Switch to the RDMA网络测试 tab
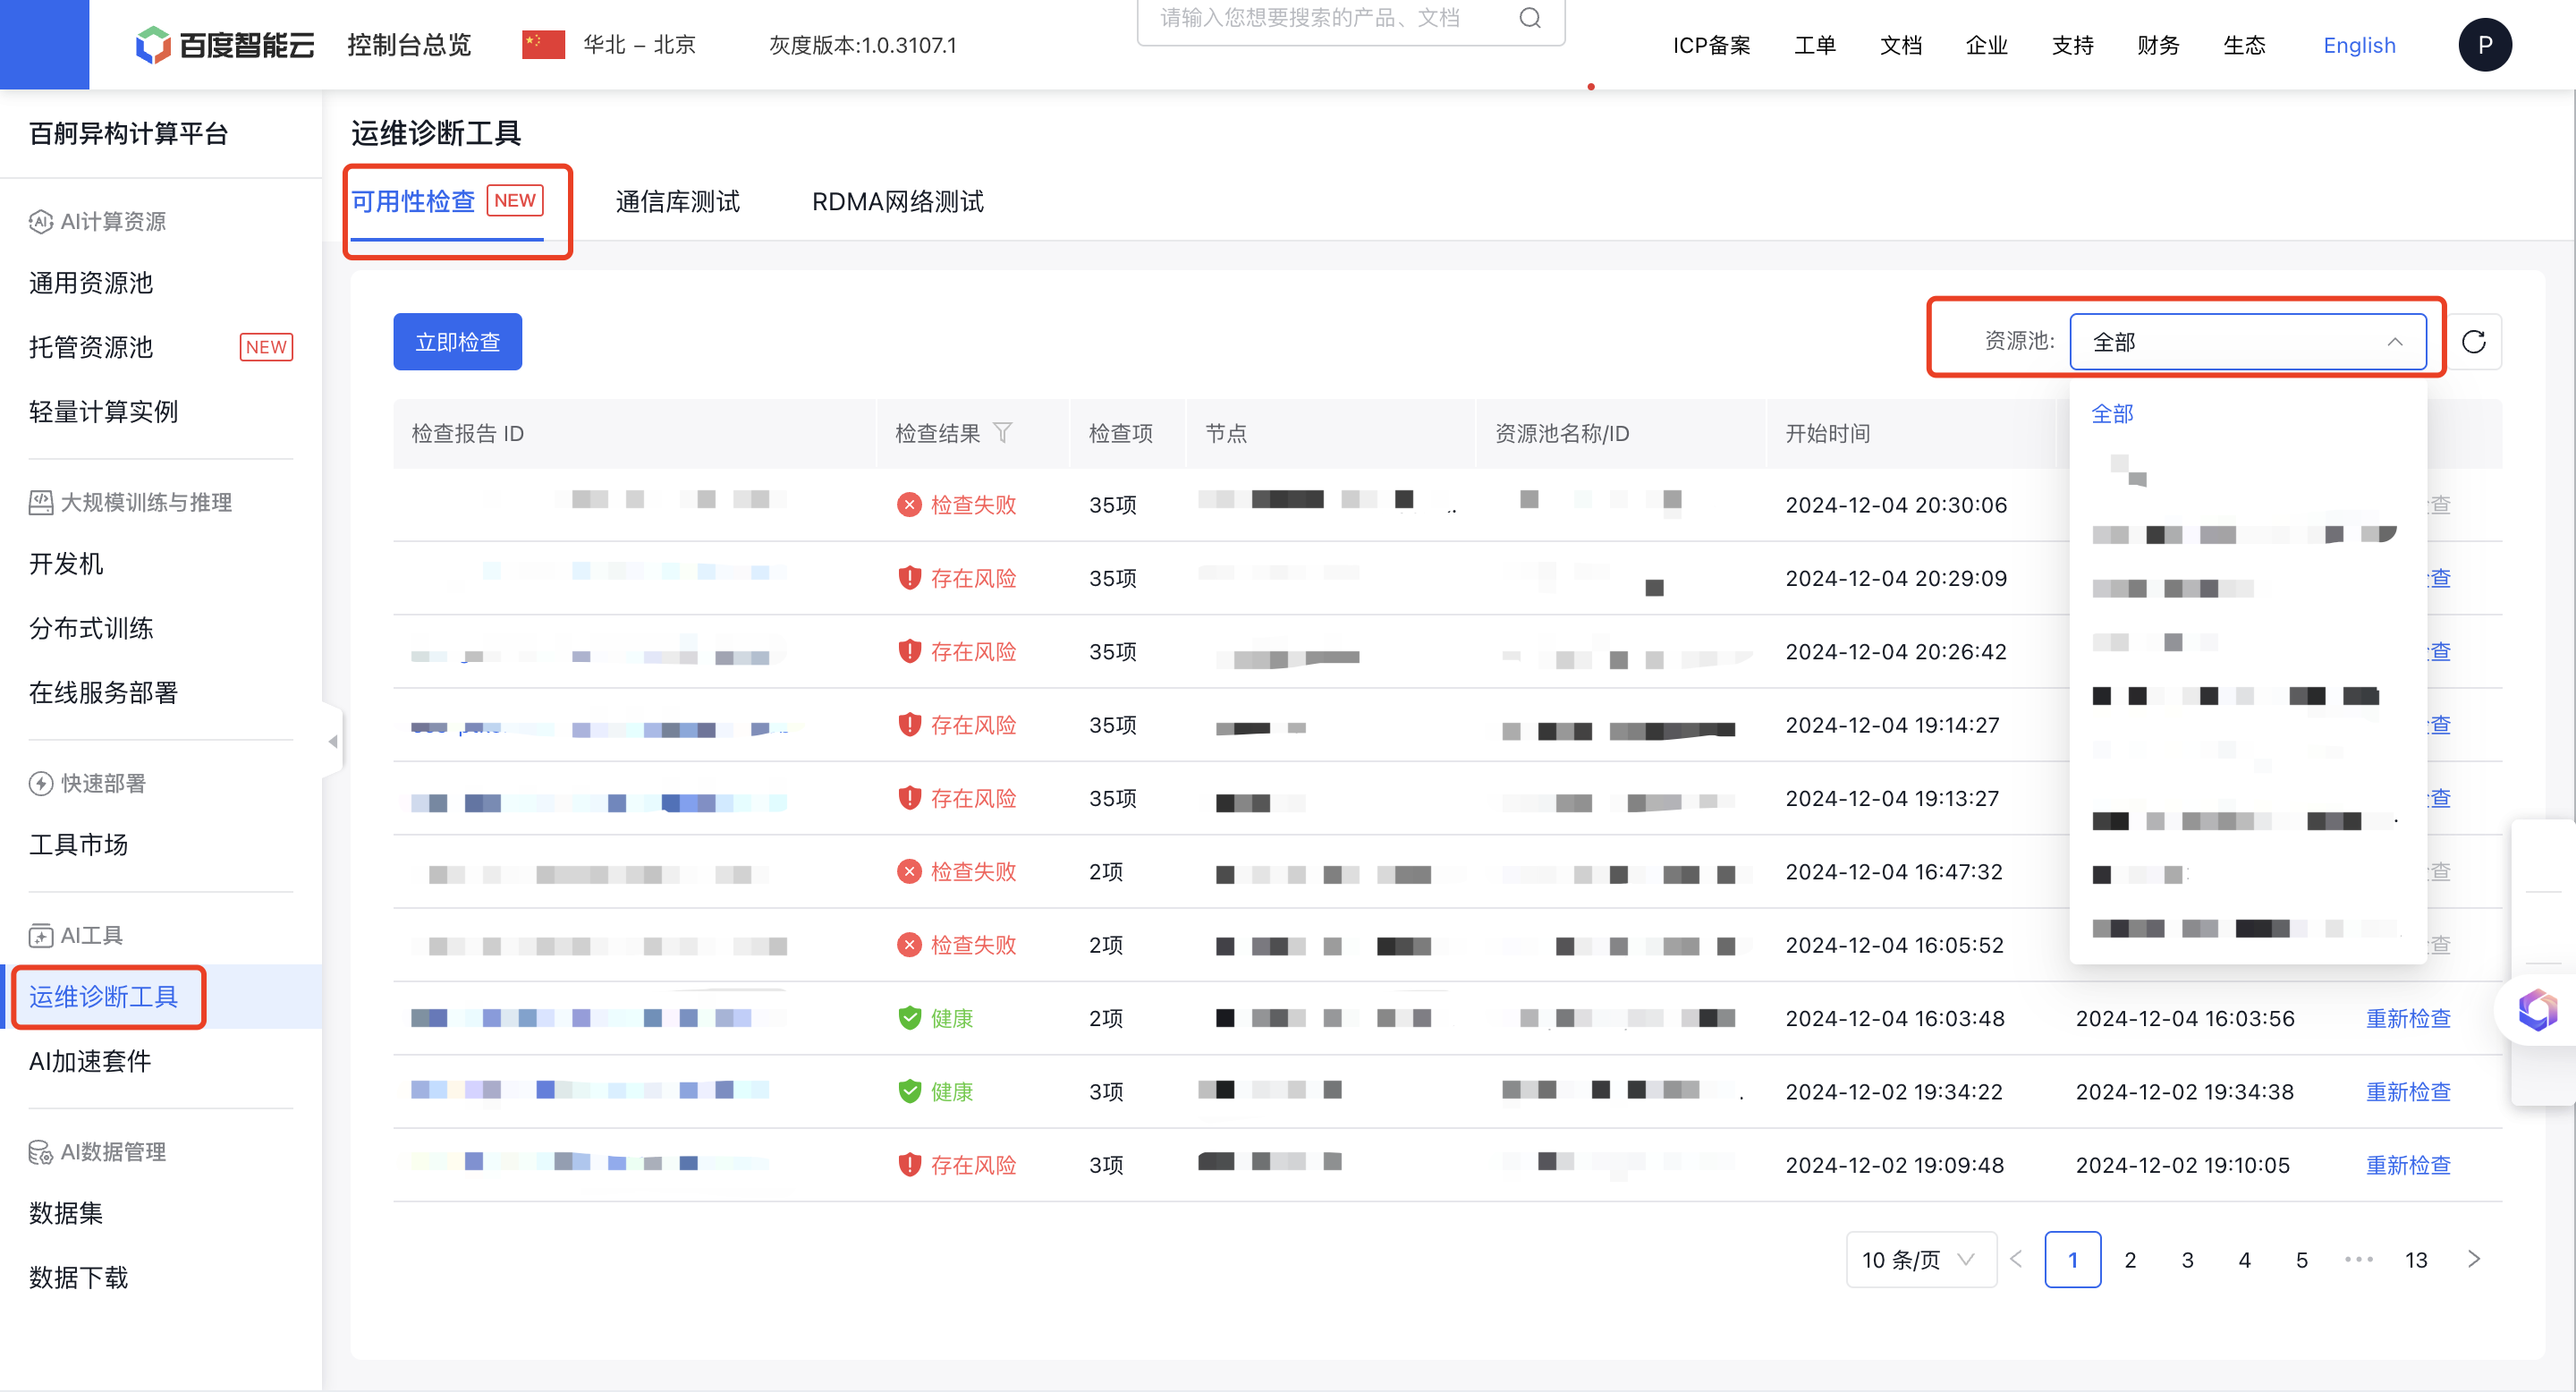 click(x=897, y=201)
